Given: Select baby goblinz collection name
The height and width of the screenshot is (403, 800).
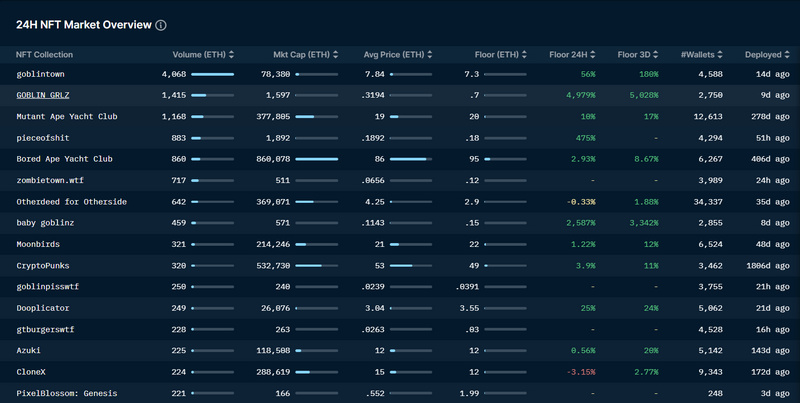Looking at the screenshot, I should (x=45, y=223).
